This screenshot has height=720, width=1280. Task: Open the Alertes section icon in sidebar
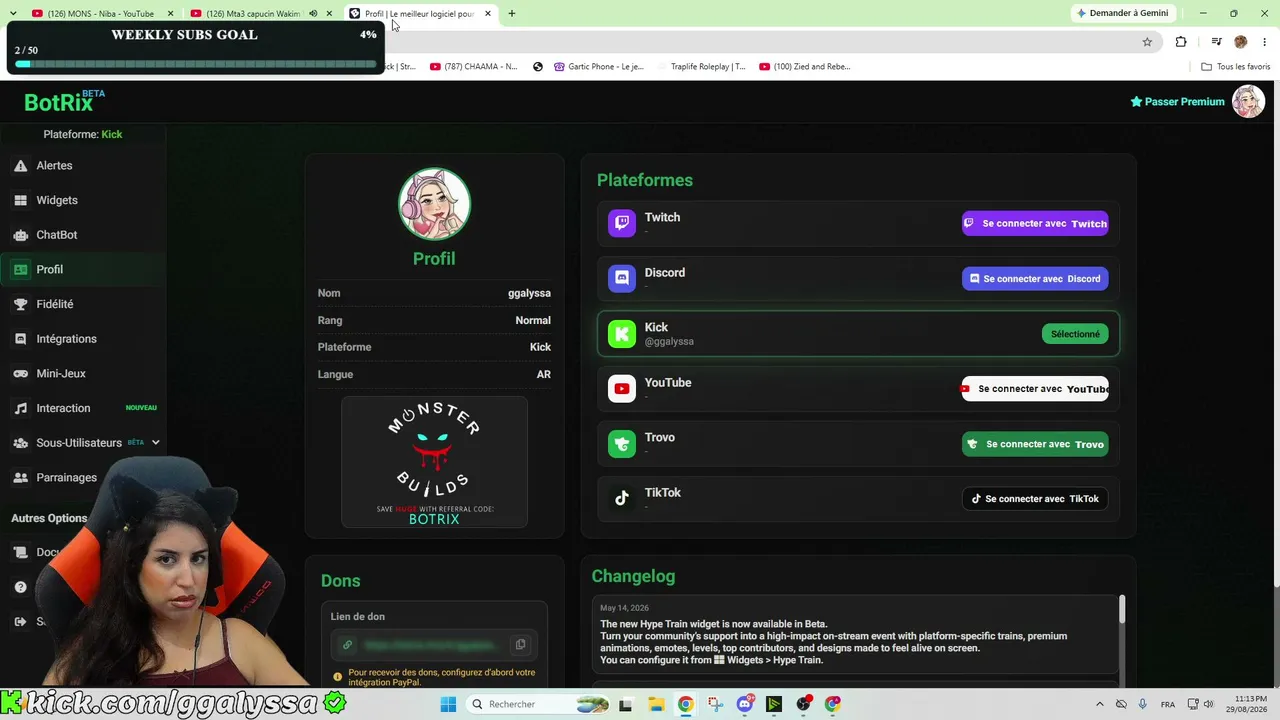[x=20, y=166]
